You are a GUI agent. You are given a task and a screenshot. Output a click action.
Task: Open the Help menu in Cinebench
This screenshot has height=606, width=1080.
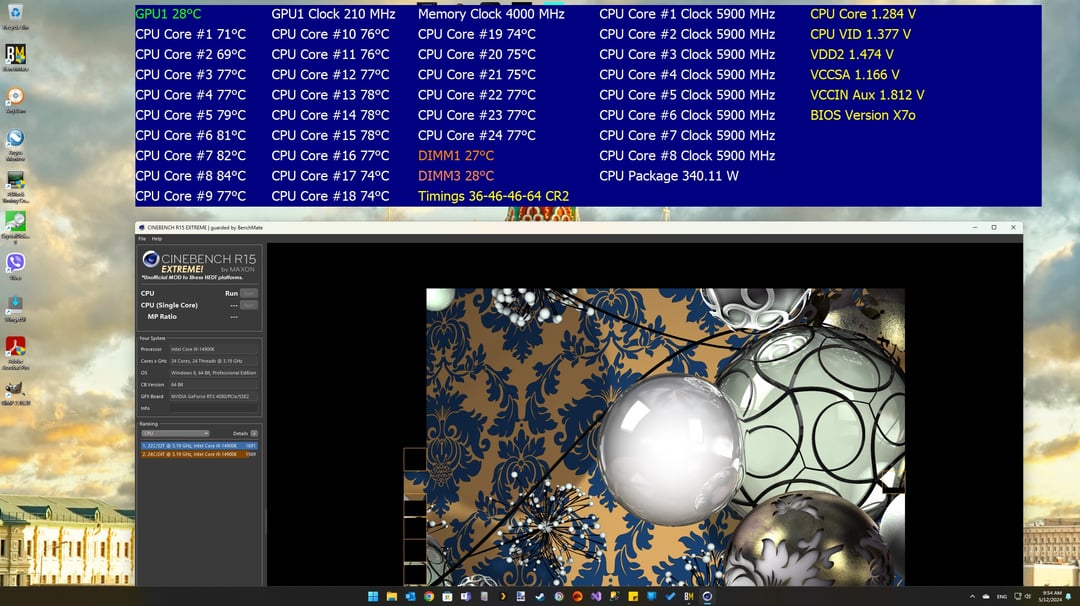pos(157,239)
